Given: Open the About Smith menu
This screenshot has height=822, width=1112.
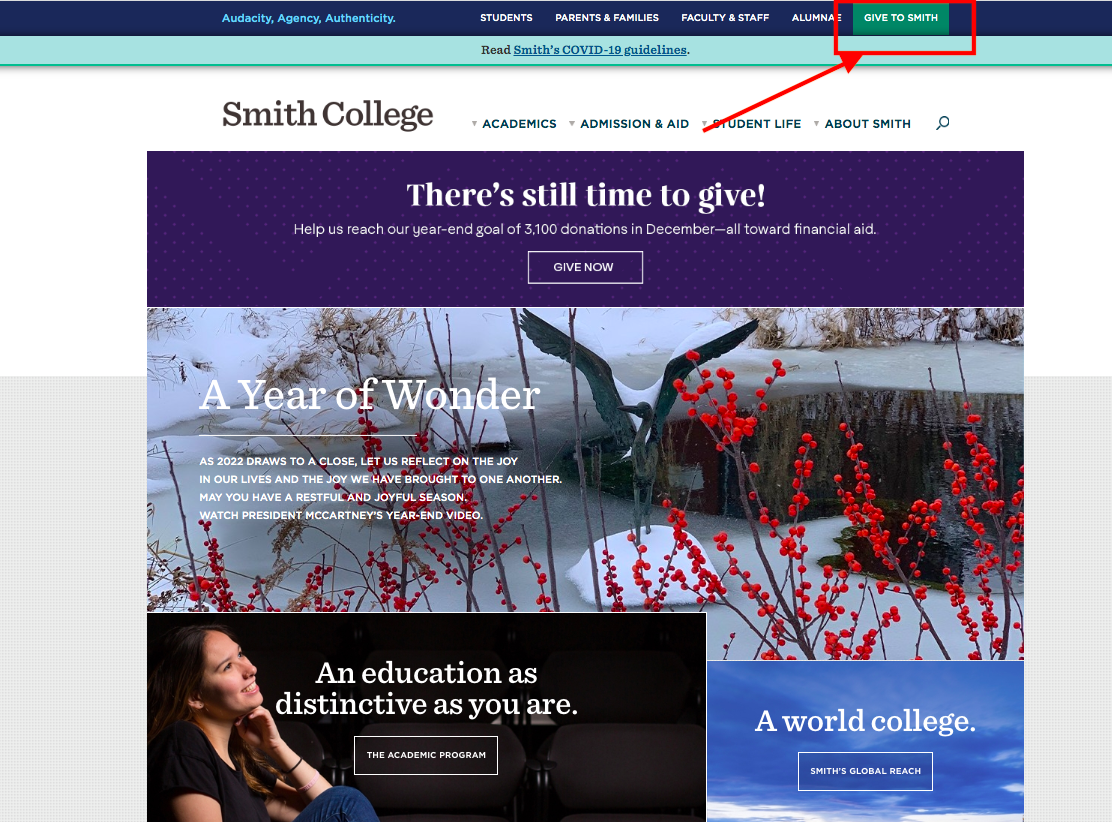Looking at the screenshot, I should tap(867, 124).
